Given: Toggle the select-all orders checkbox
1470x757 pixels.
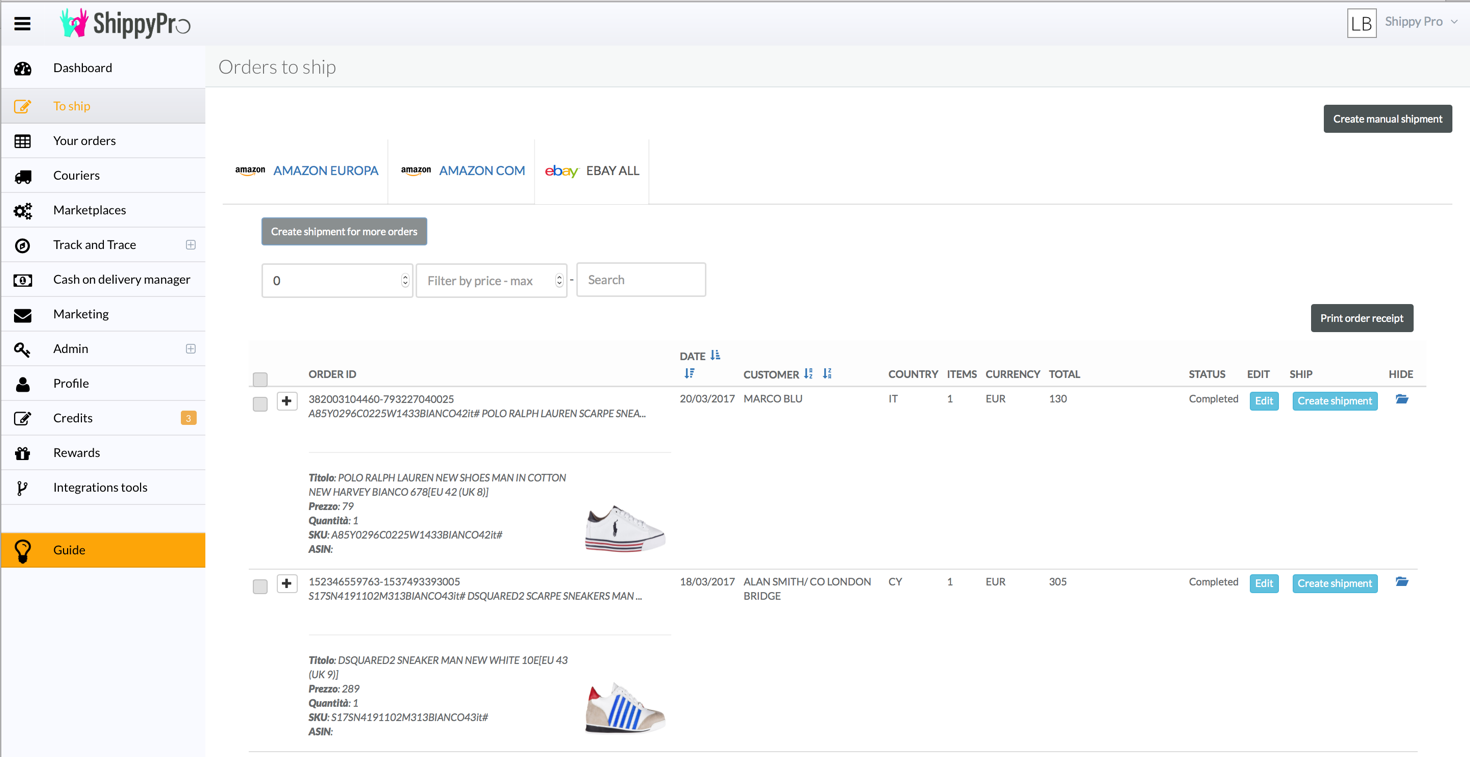Looking at the screenshot, I should pos(260,379).
